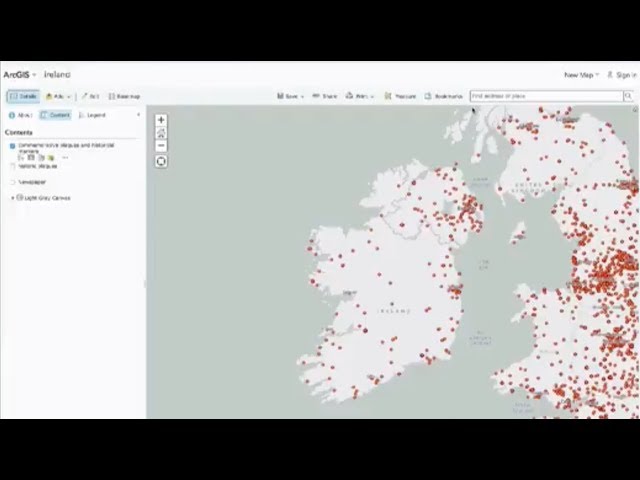
Task: Open the Edit tool
Action: click(90, 96)
